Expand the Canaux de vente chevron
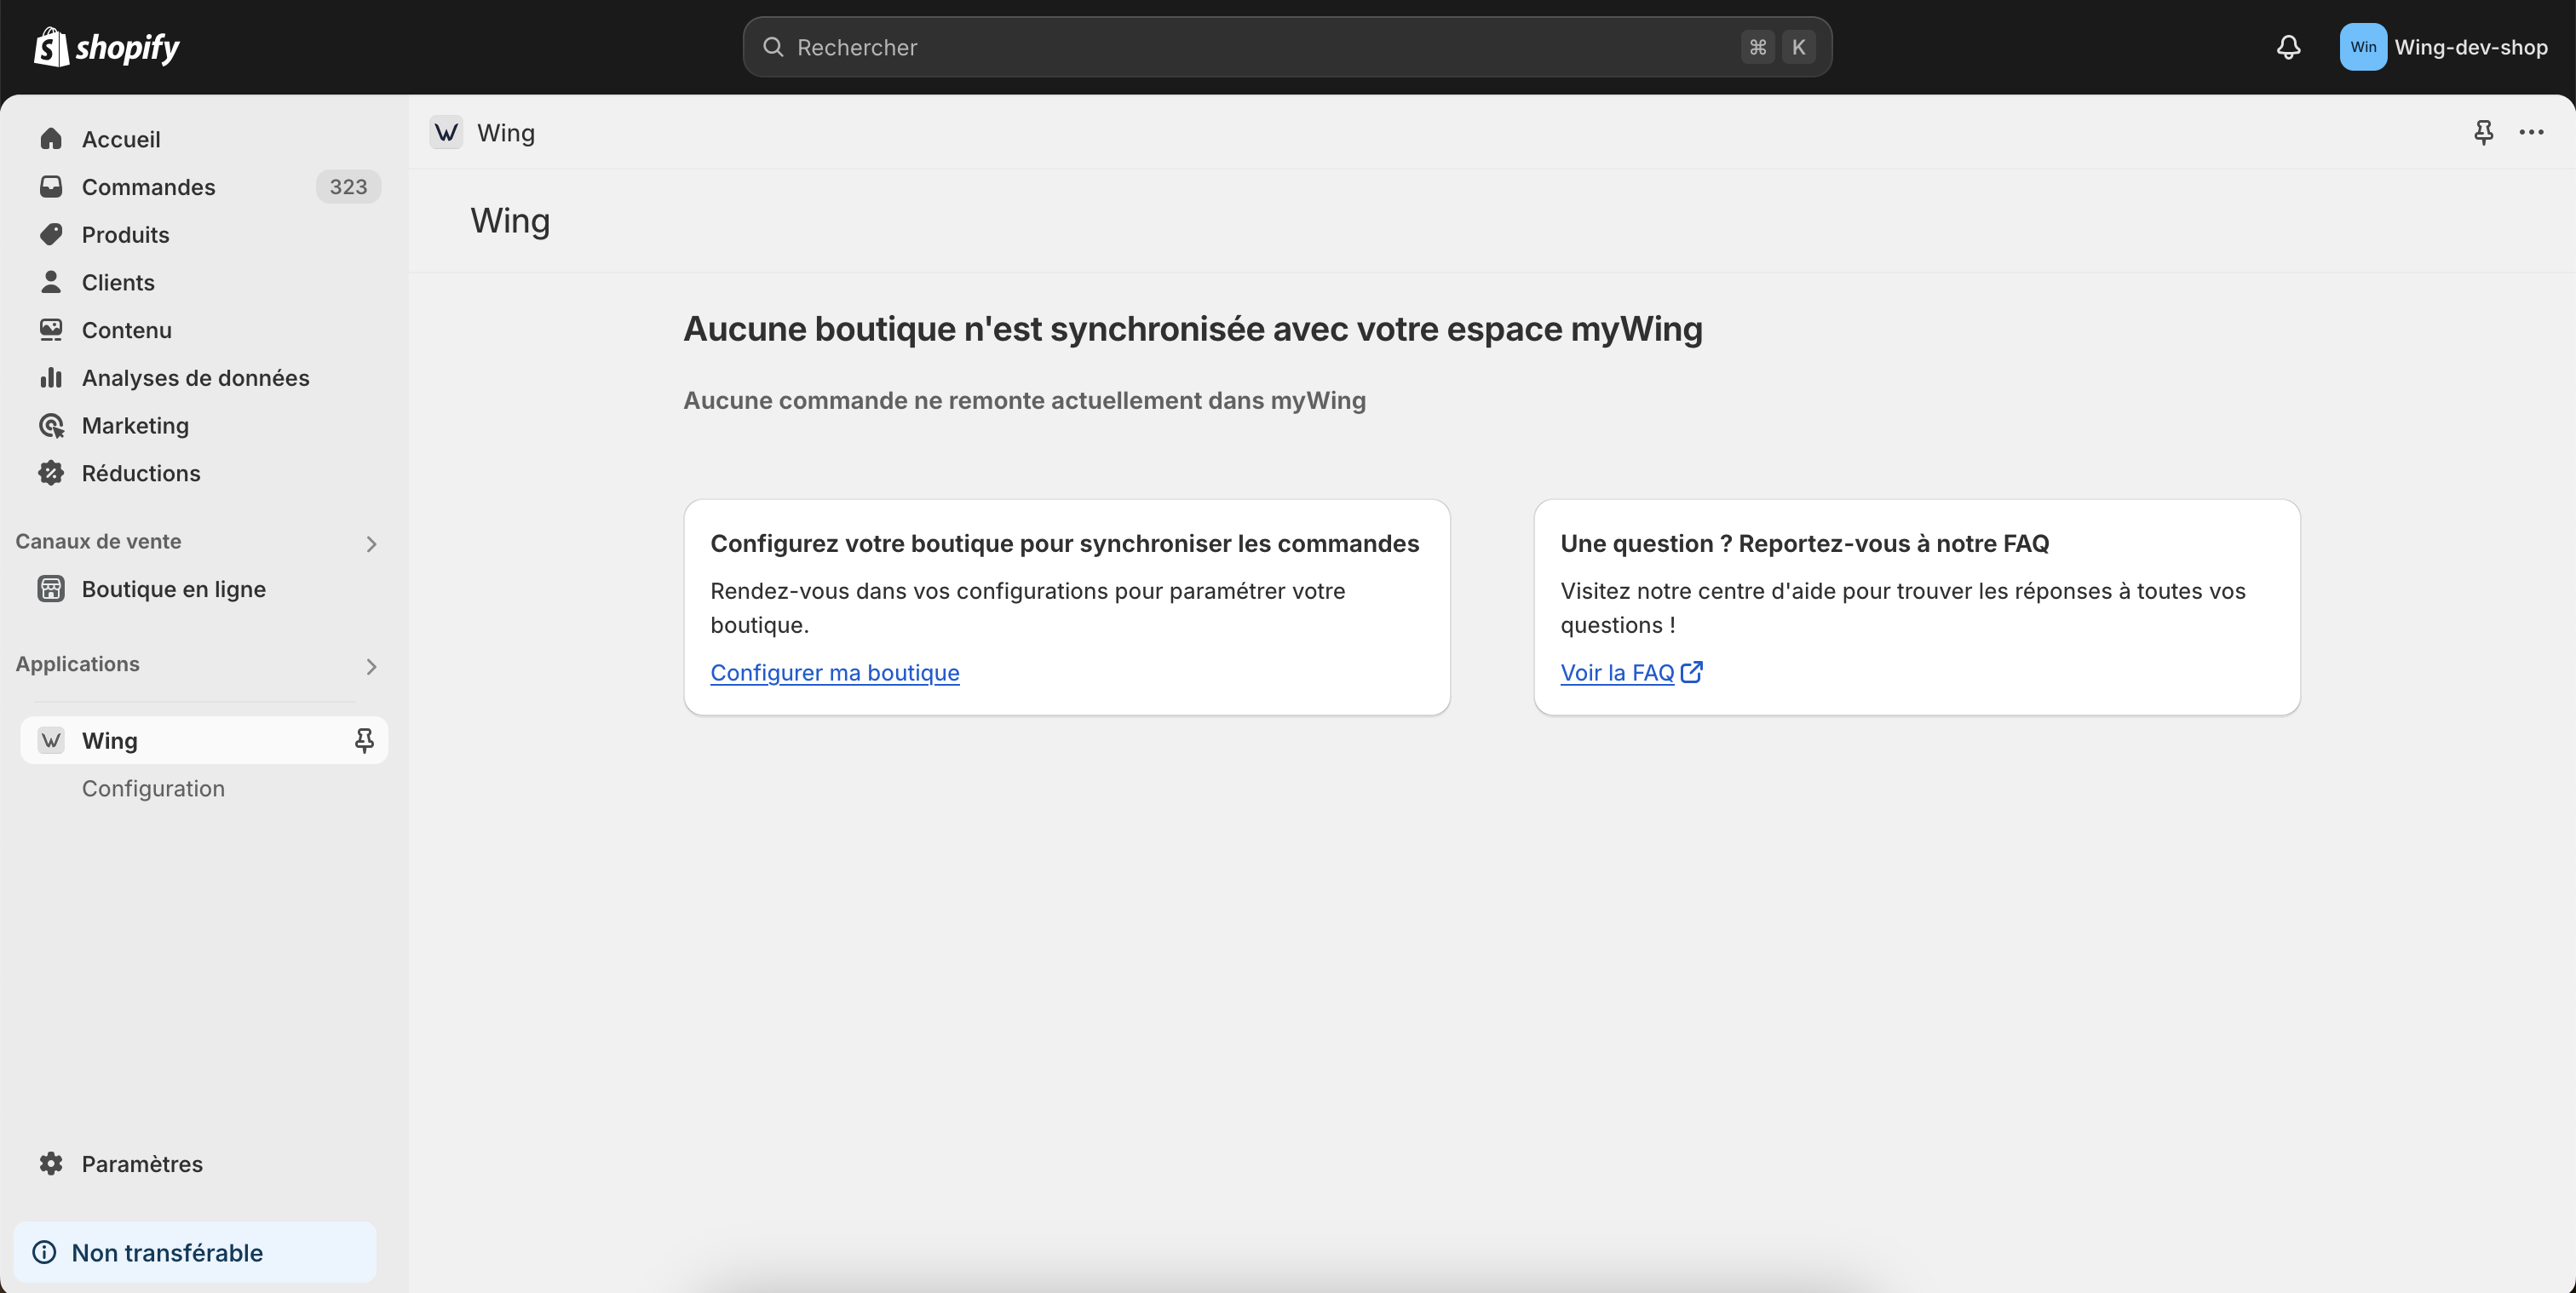Viewport: 2576px width, 1293px height. coord(371,544)
